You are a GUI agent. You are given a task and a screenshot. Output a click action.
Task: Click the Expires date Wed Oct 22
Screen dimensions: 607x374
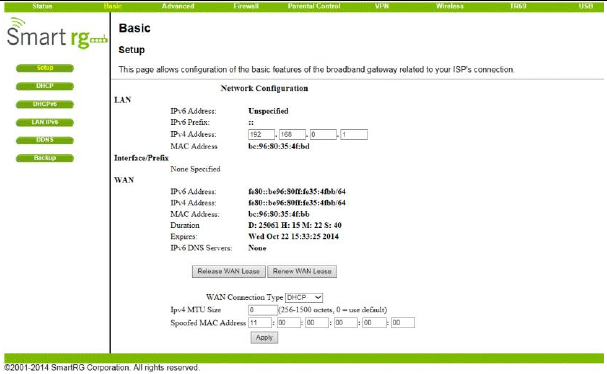[x=293, y=237]
